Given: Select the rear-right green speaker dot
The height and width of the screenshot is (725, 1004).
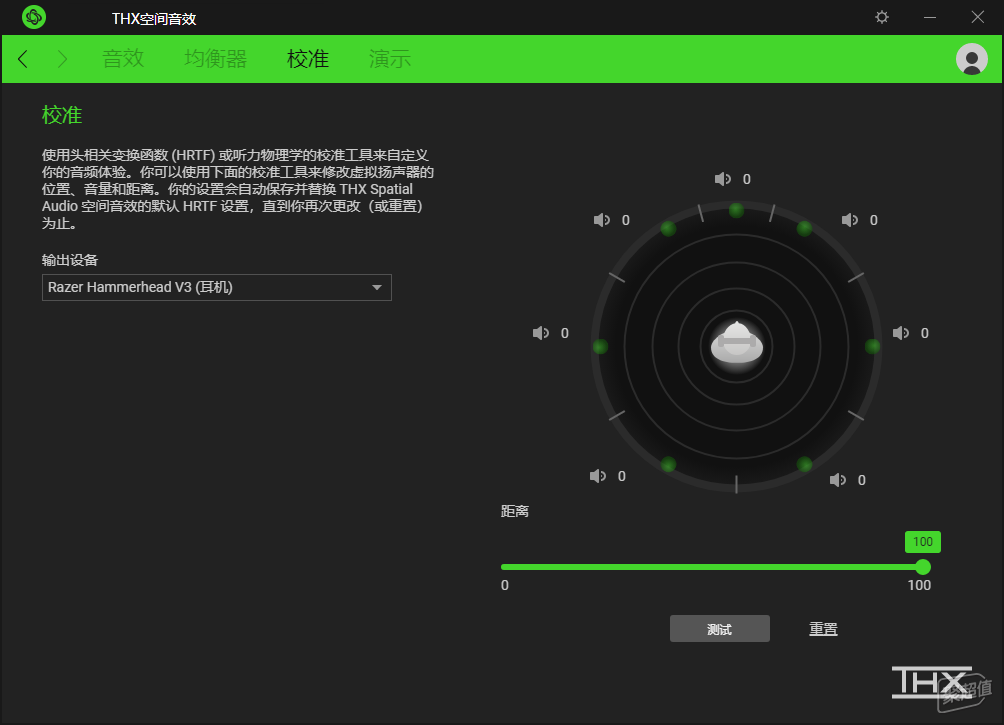Looking at the screenshot, I should point(805,464).
